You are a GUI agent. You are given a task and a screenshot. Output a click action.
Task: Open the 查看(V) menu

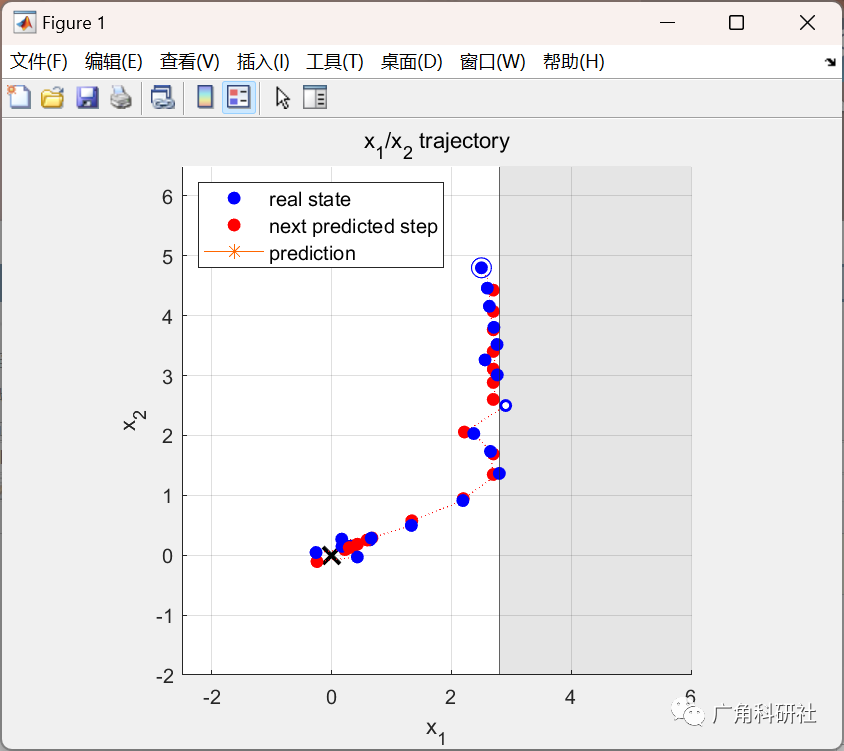pyautogui.click(x=189, y=61)
